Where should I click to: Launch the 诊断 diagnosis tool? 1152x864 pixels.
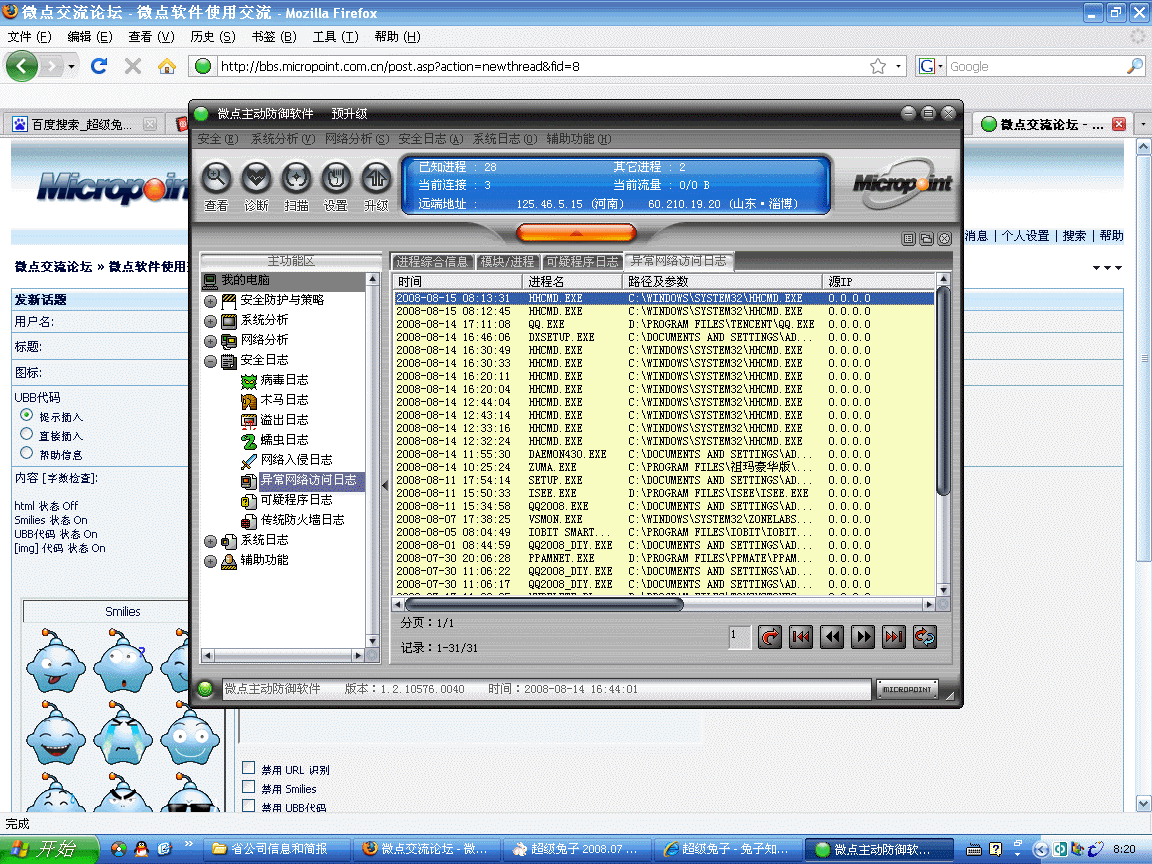point(256,179)
